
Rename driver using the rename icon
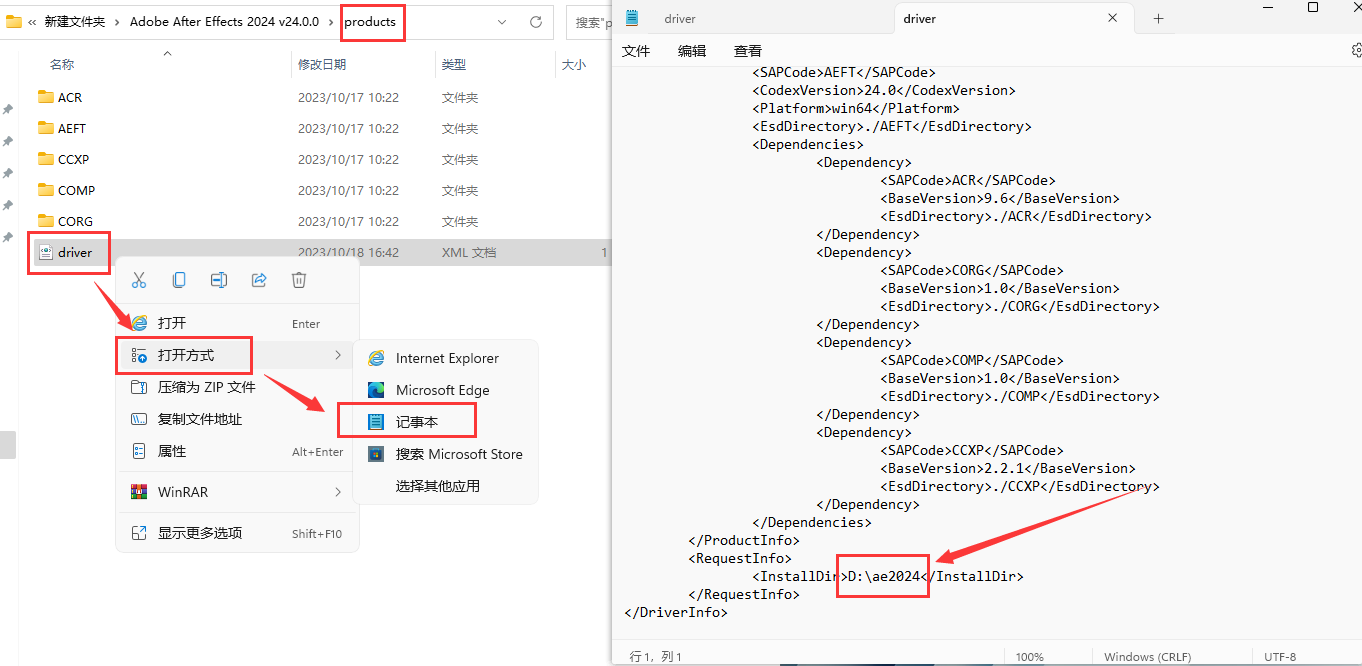click(219, 280)
